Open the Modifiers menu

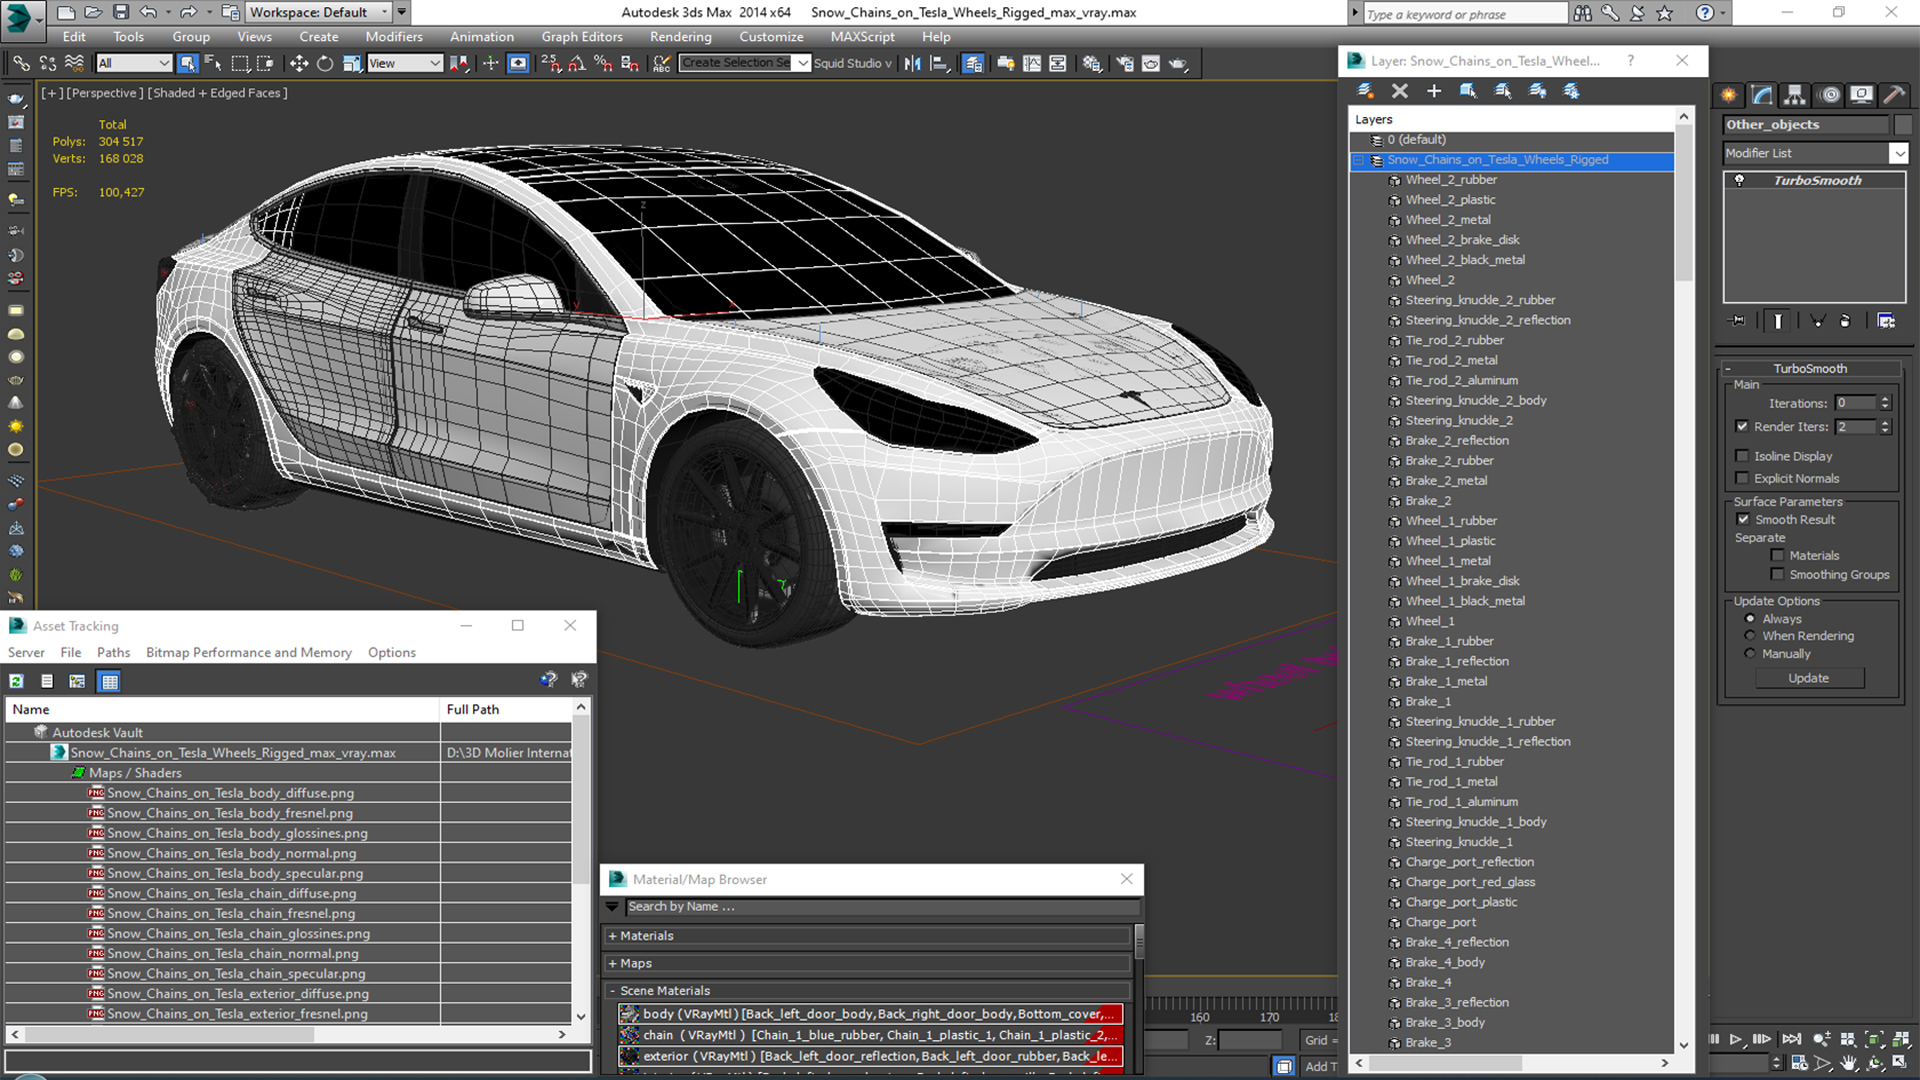point(393,37)
